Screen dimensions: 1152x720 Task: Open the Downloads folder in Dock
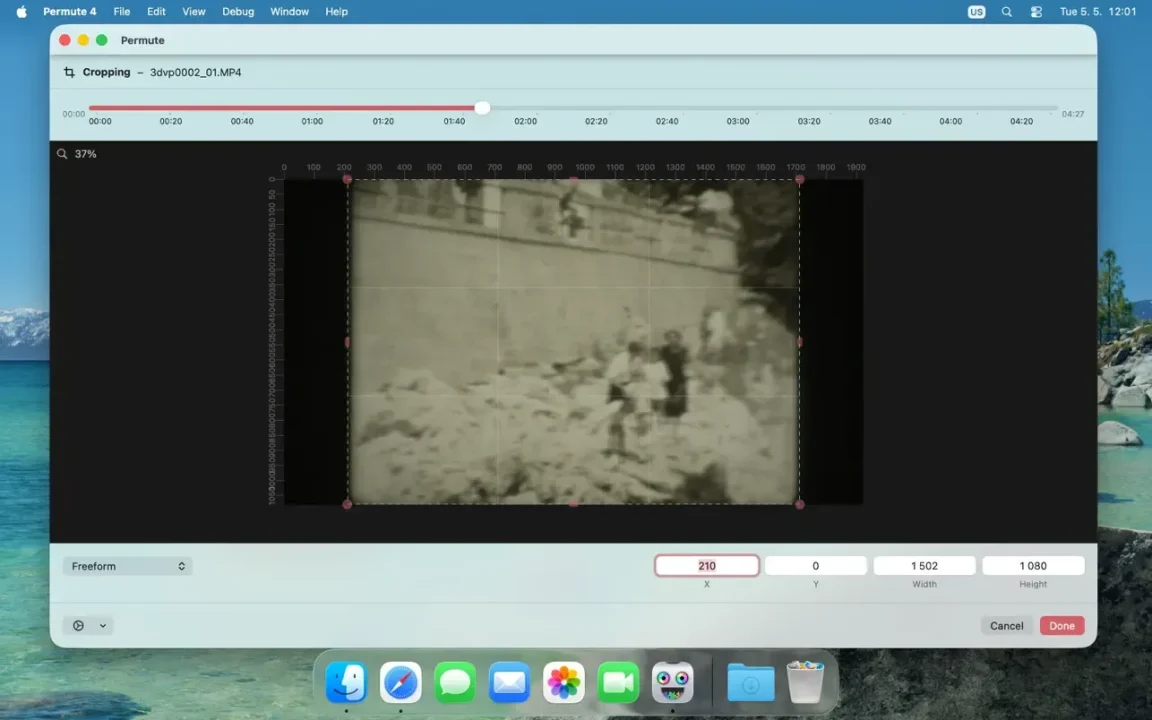pyautogui.click(x=751, y=682)
